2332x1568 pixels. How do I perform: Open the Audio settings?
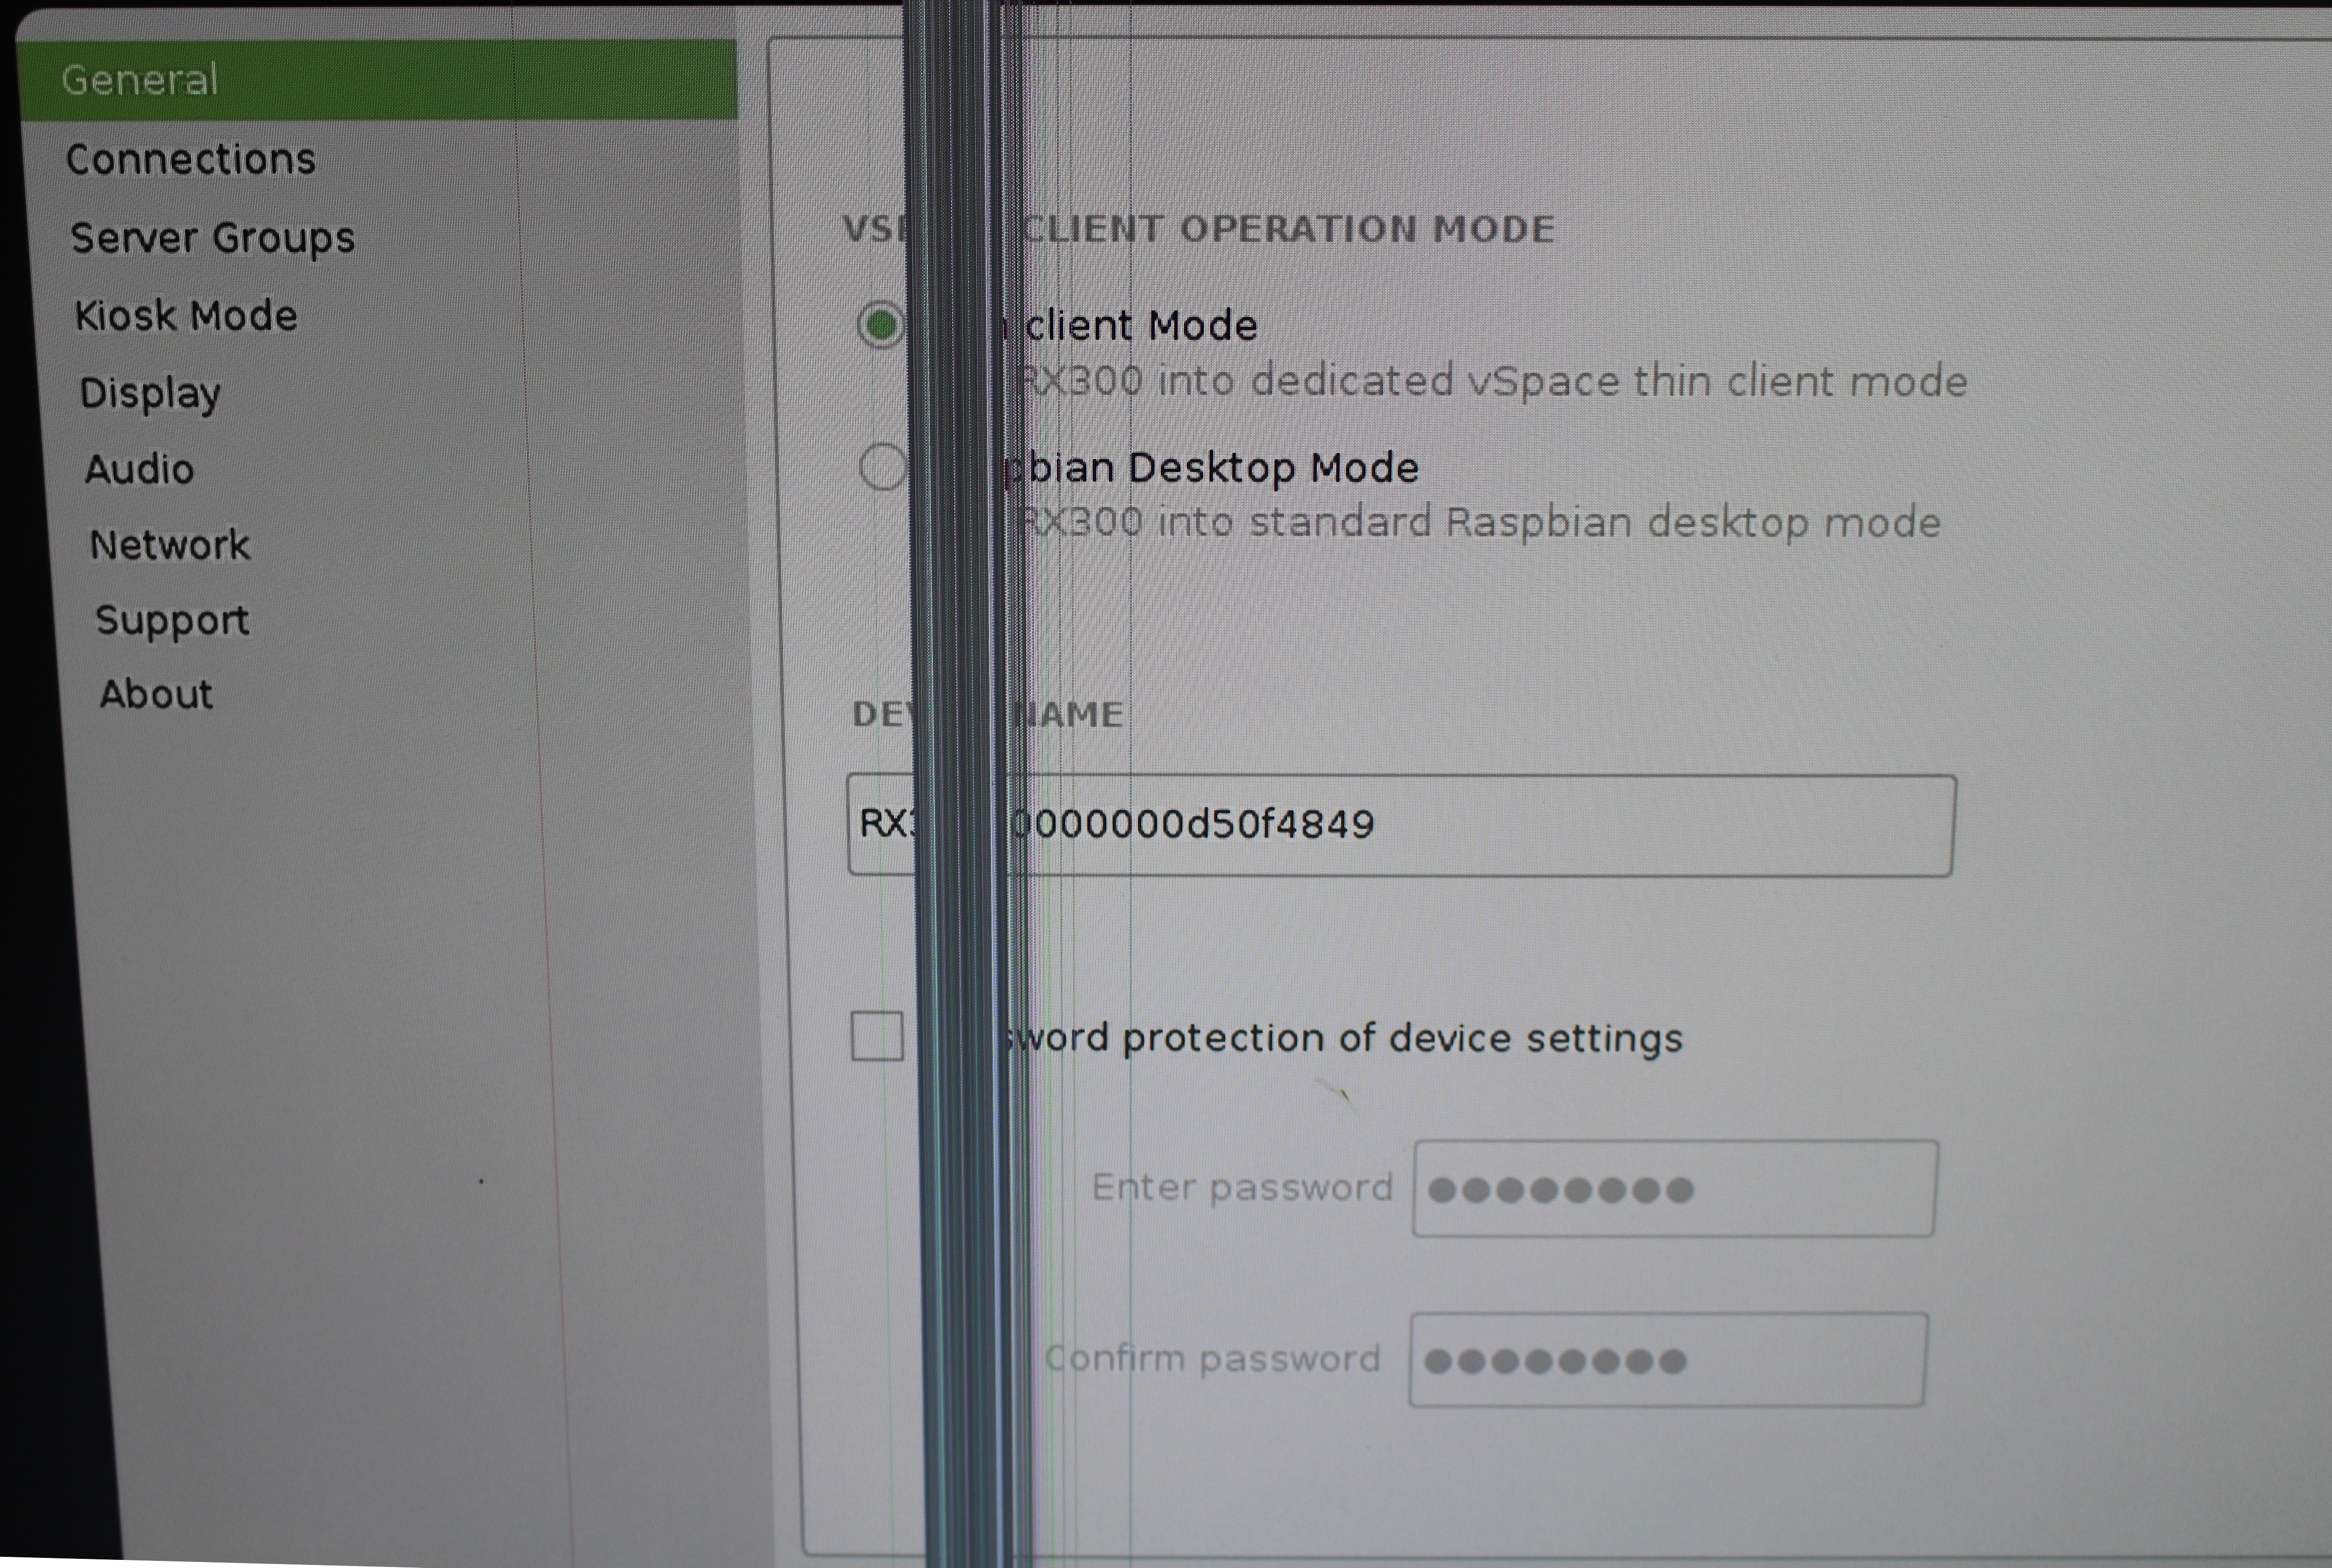[139, 469]
